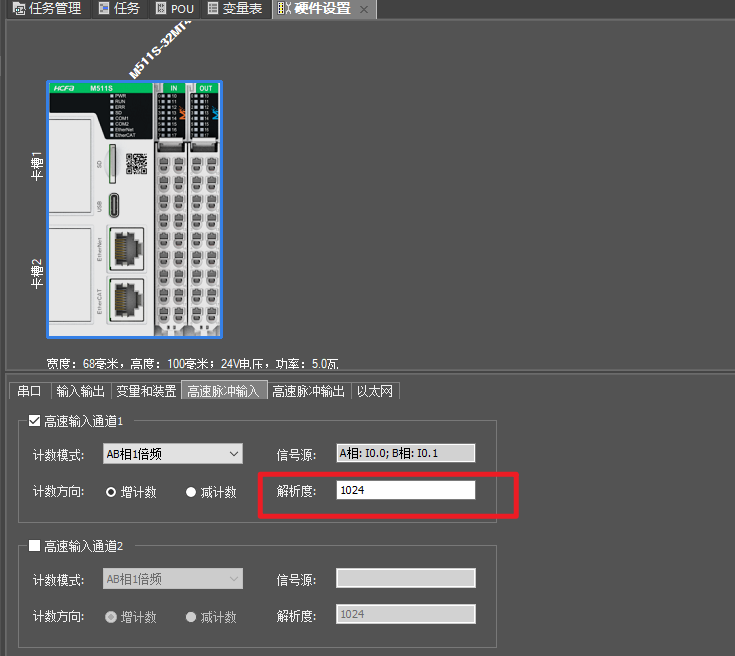Click the USB port on the PLC
The width and height of the screenshot is (735, 656).
point(113,204)
